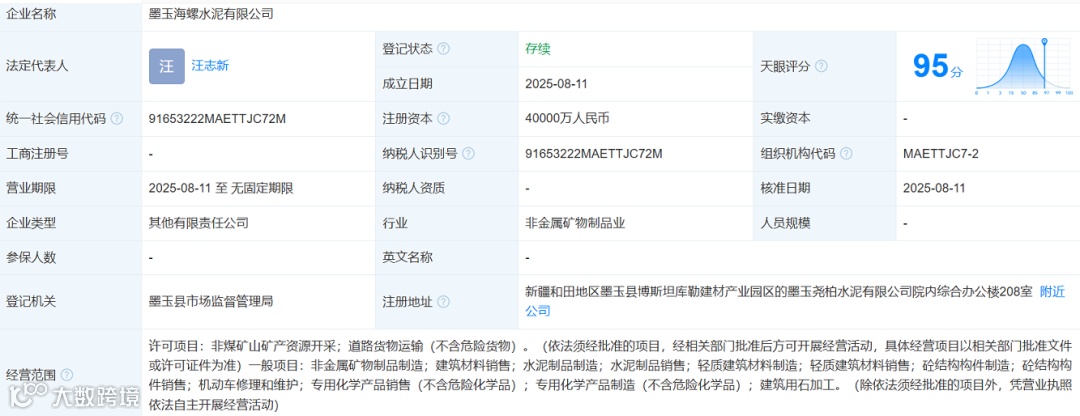The width and height of the screenshot is (1080, 416).
Task: Click 40000万人民币 registered capital value
Action: [x=567, y=118]
